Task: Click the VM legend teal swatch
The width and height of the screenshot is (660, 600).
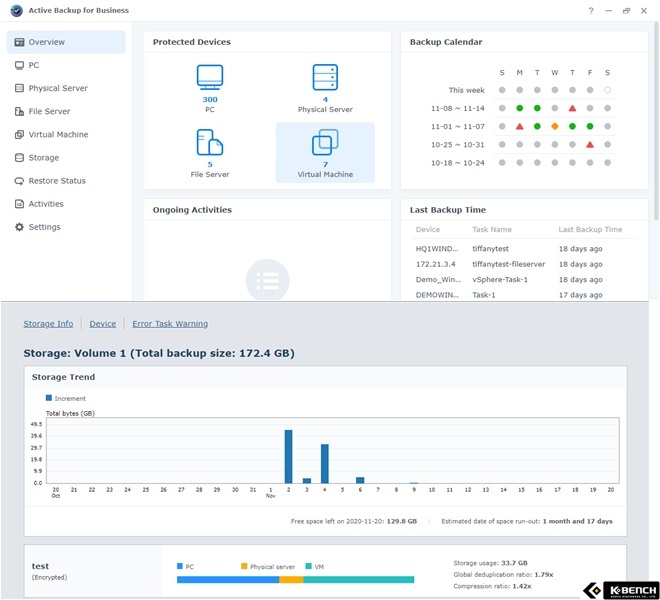Action: coord(309,566)
